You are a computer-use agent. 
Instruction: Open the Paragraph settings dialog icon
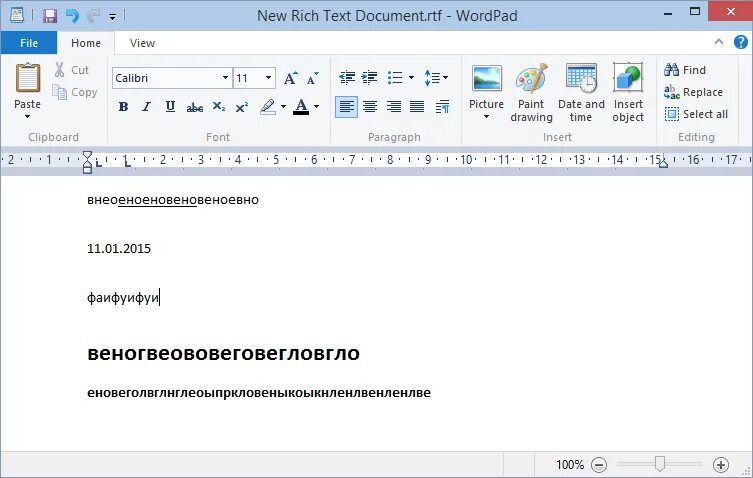coord(442,107)
